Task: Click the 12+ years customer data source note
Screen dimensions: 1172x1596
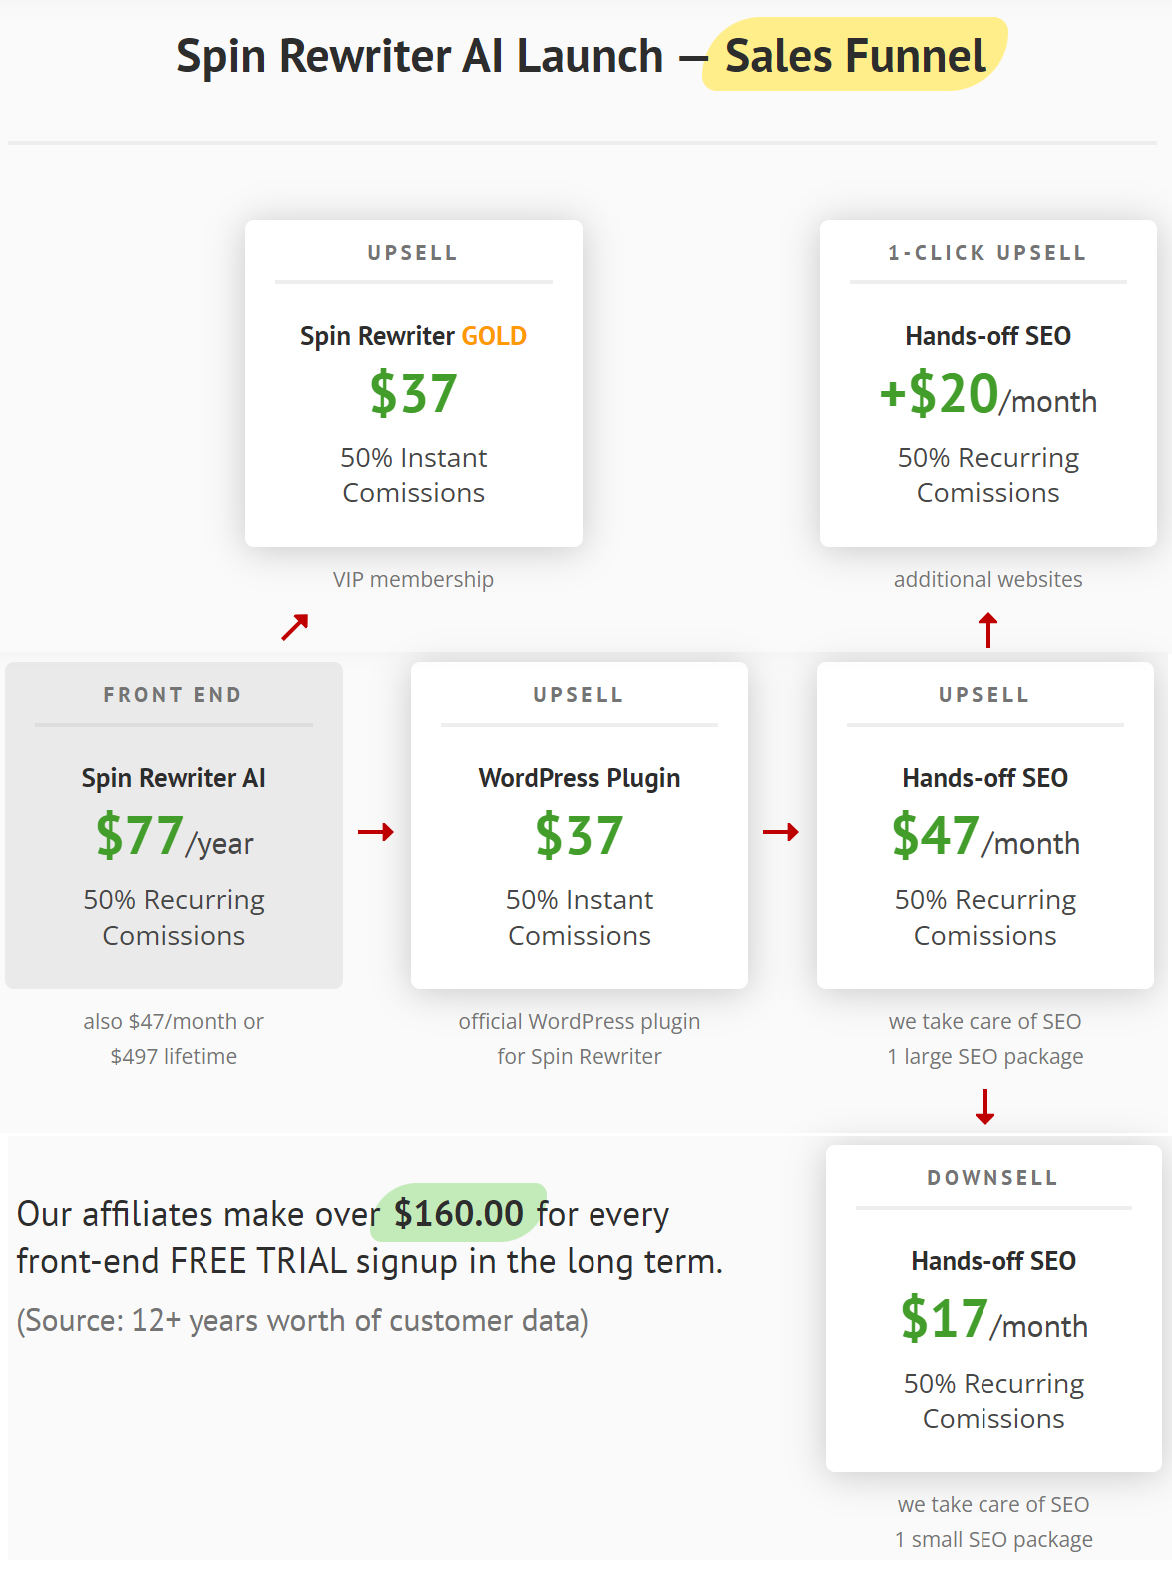Action: [x=303, y=1321]
